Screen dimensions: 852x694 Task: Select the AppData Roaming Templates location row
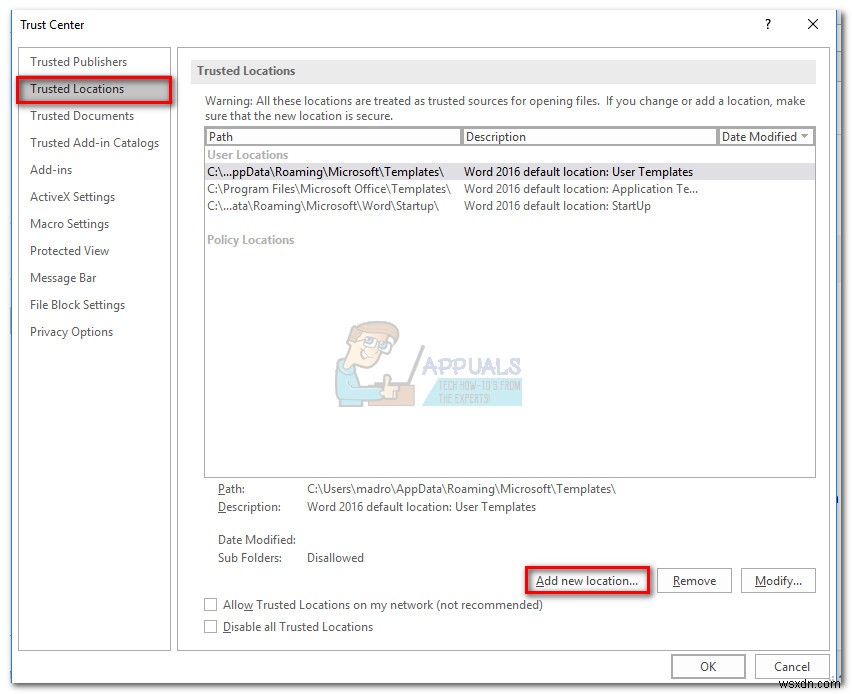point(510,172)
